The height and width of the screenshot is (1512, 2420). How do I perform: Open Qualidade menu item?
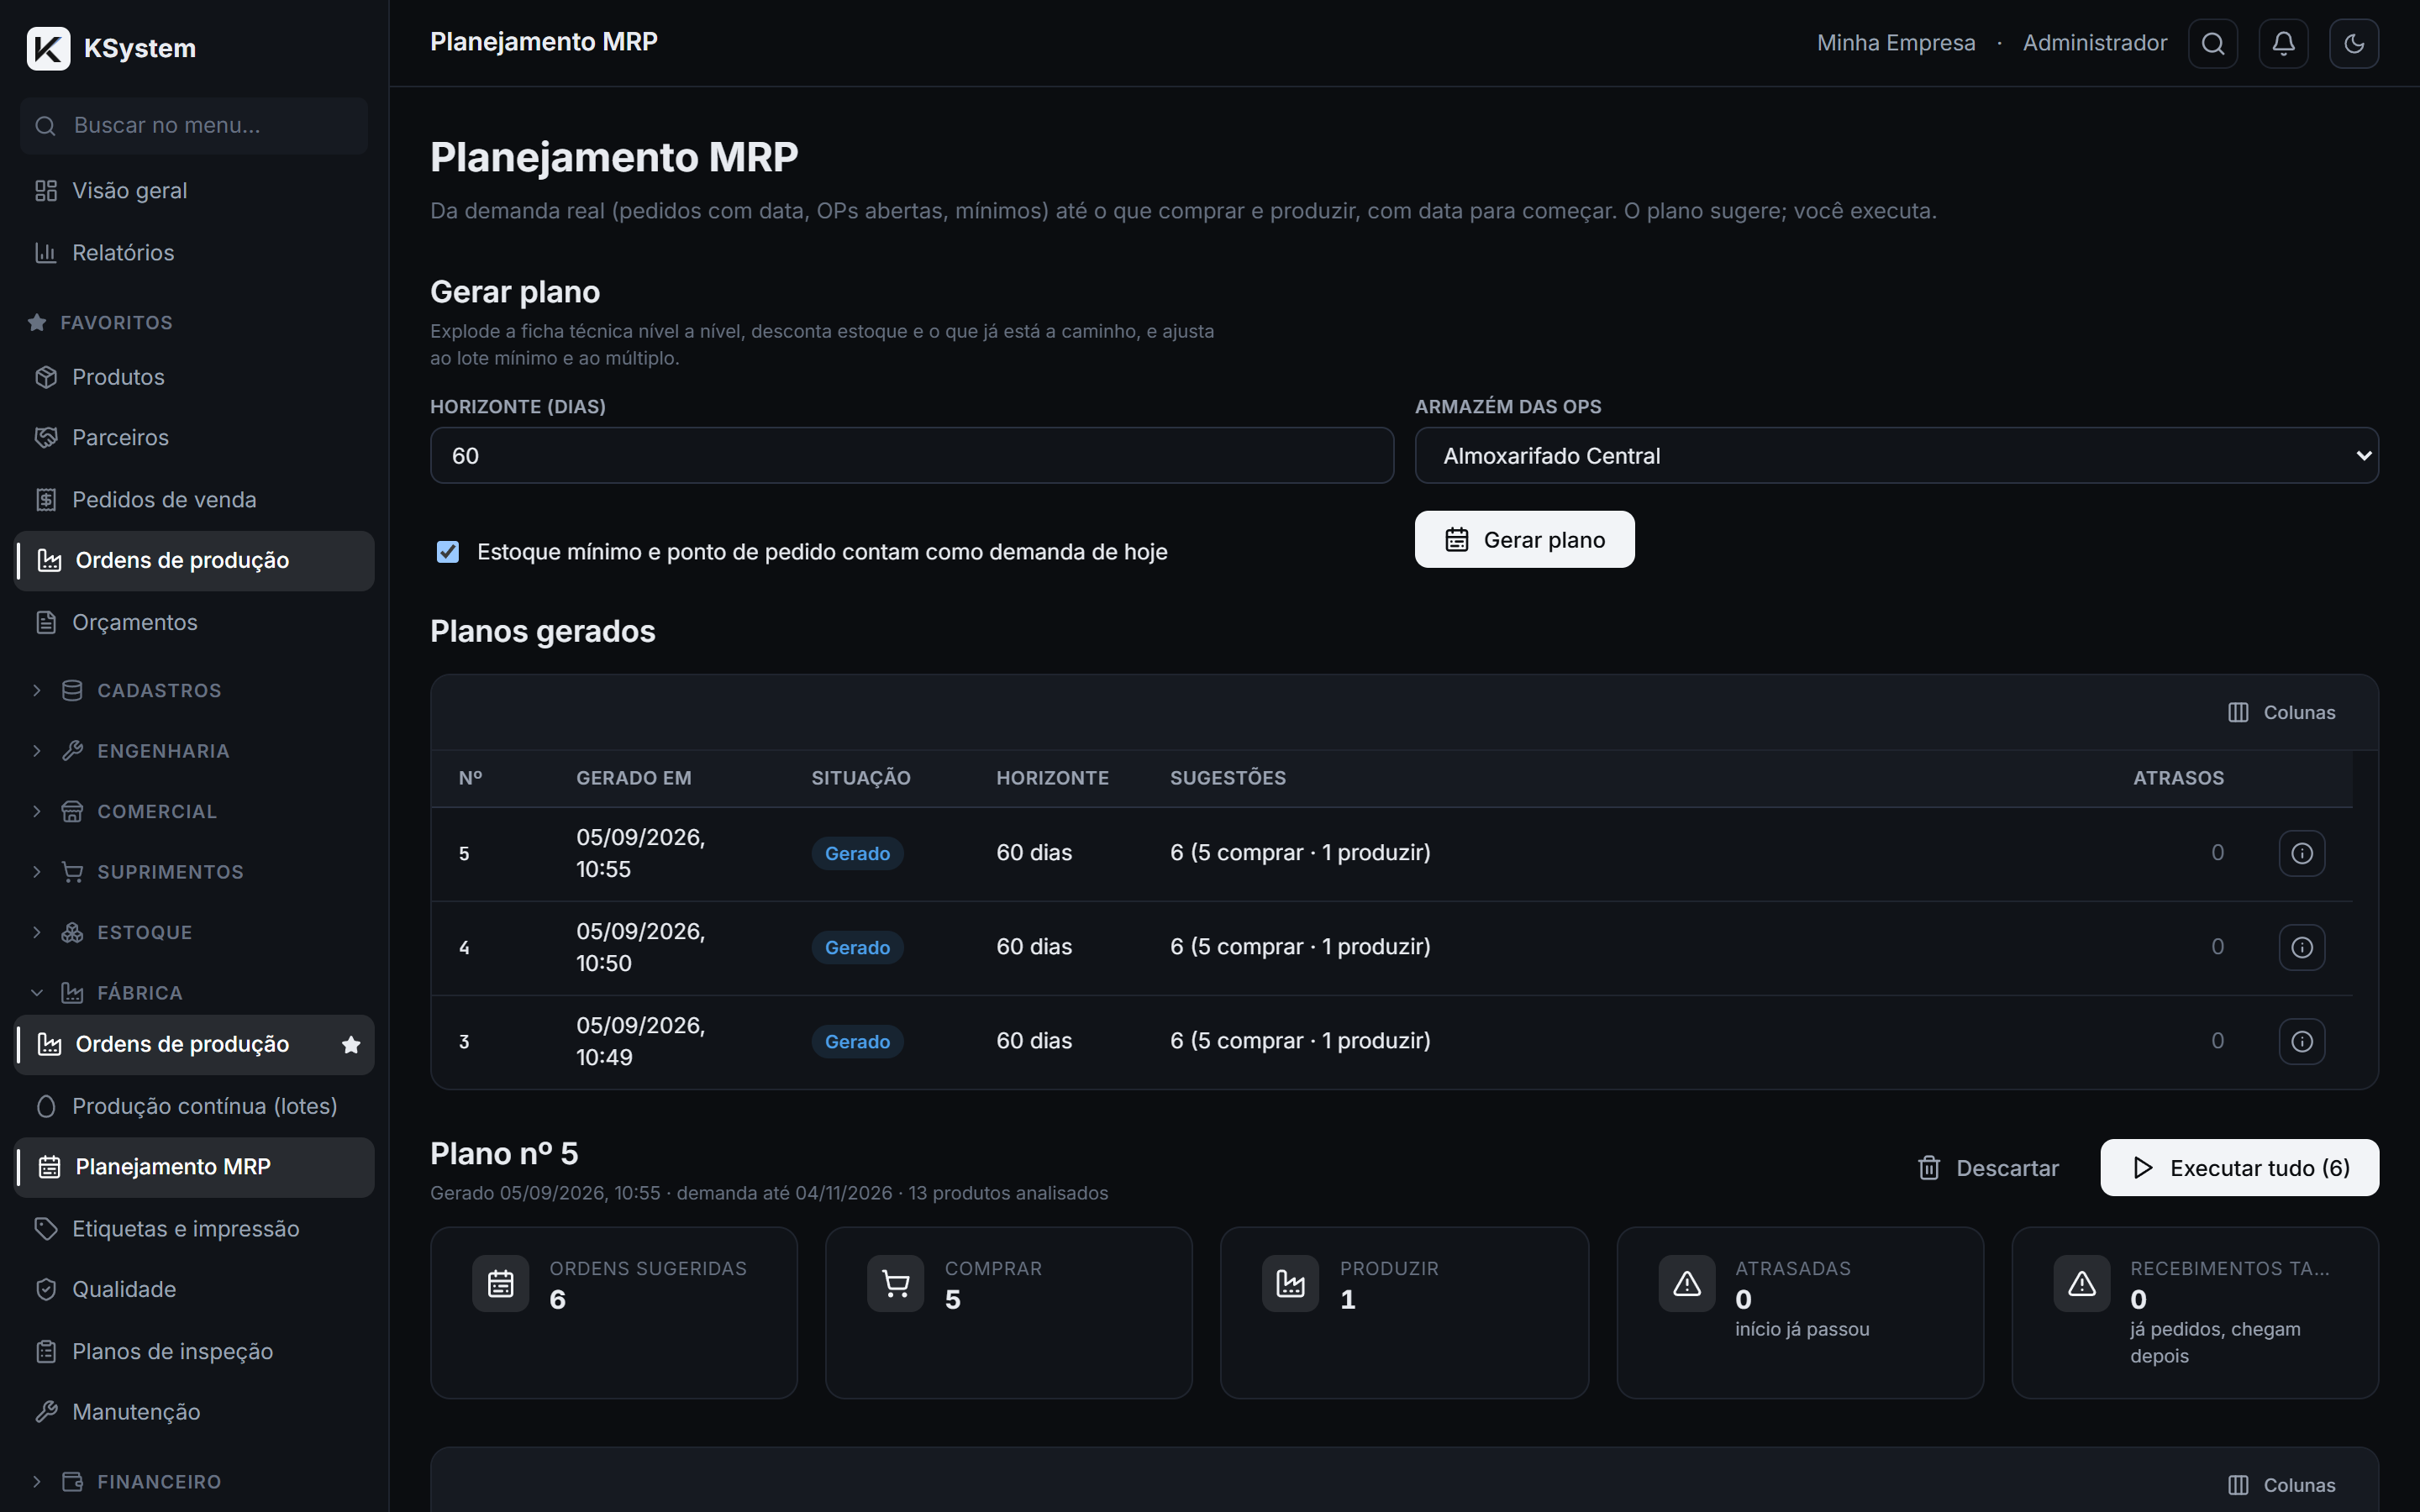(194, 1289)
